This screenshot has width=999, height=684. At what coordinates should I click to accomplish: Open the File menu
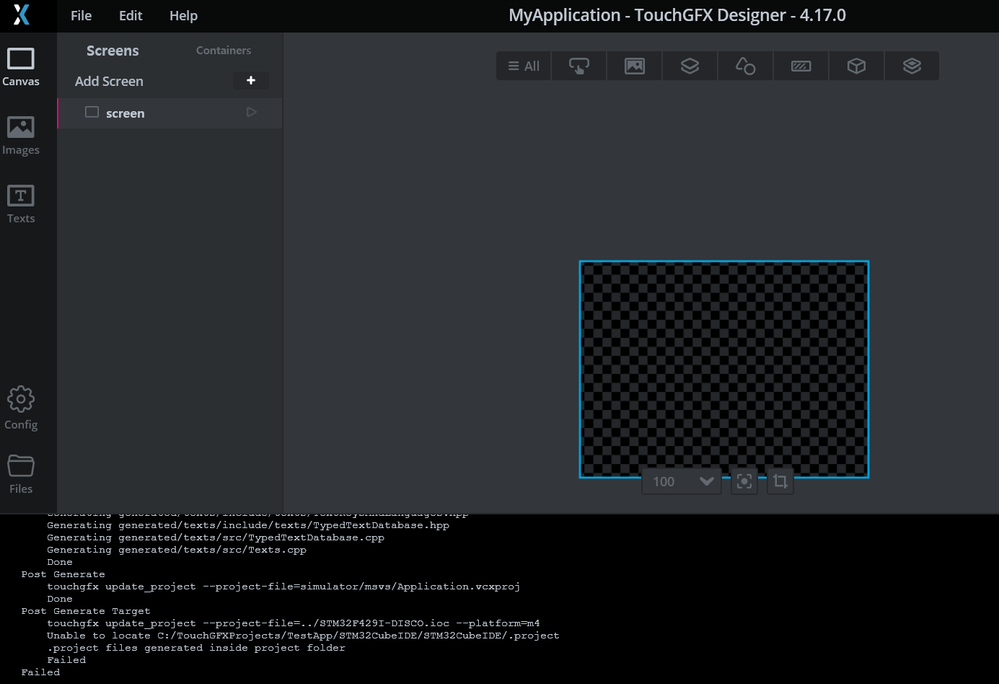point(81,15)
